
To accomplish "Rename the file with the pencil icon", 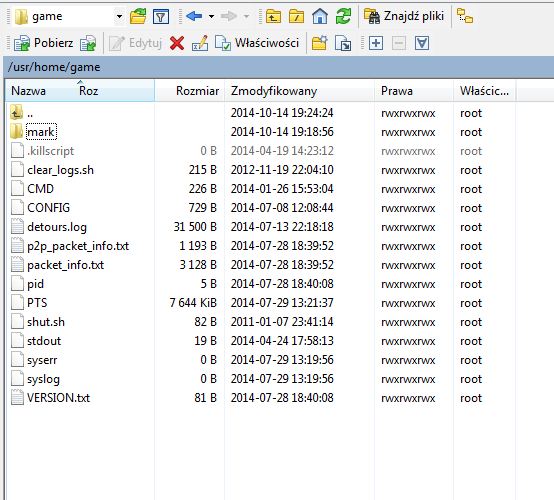I will pyautogui.click(x=200, y=43).
